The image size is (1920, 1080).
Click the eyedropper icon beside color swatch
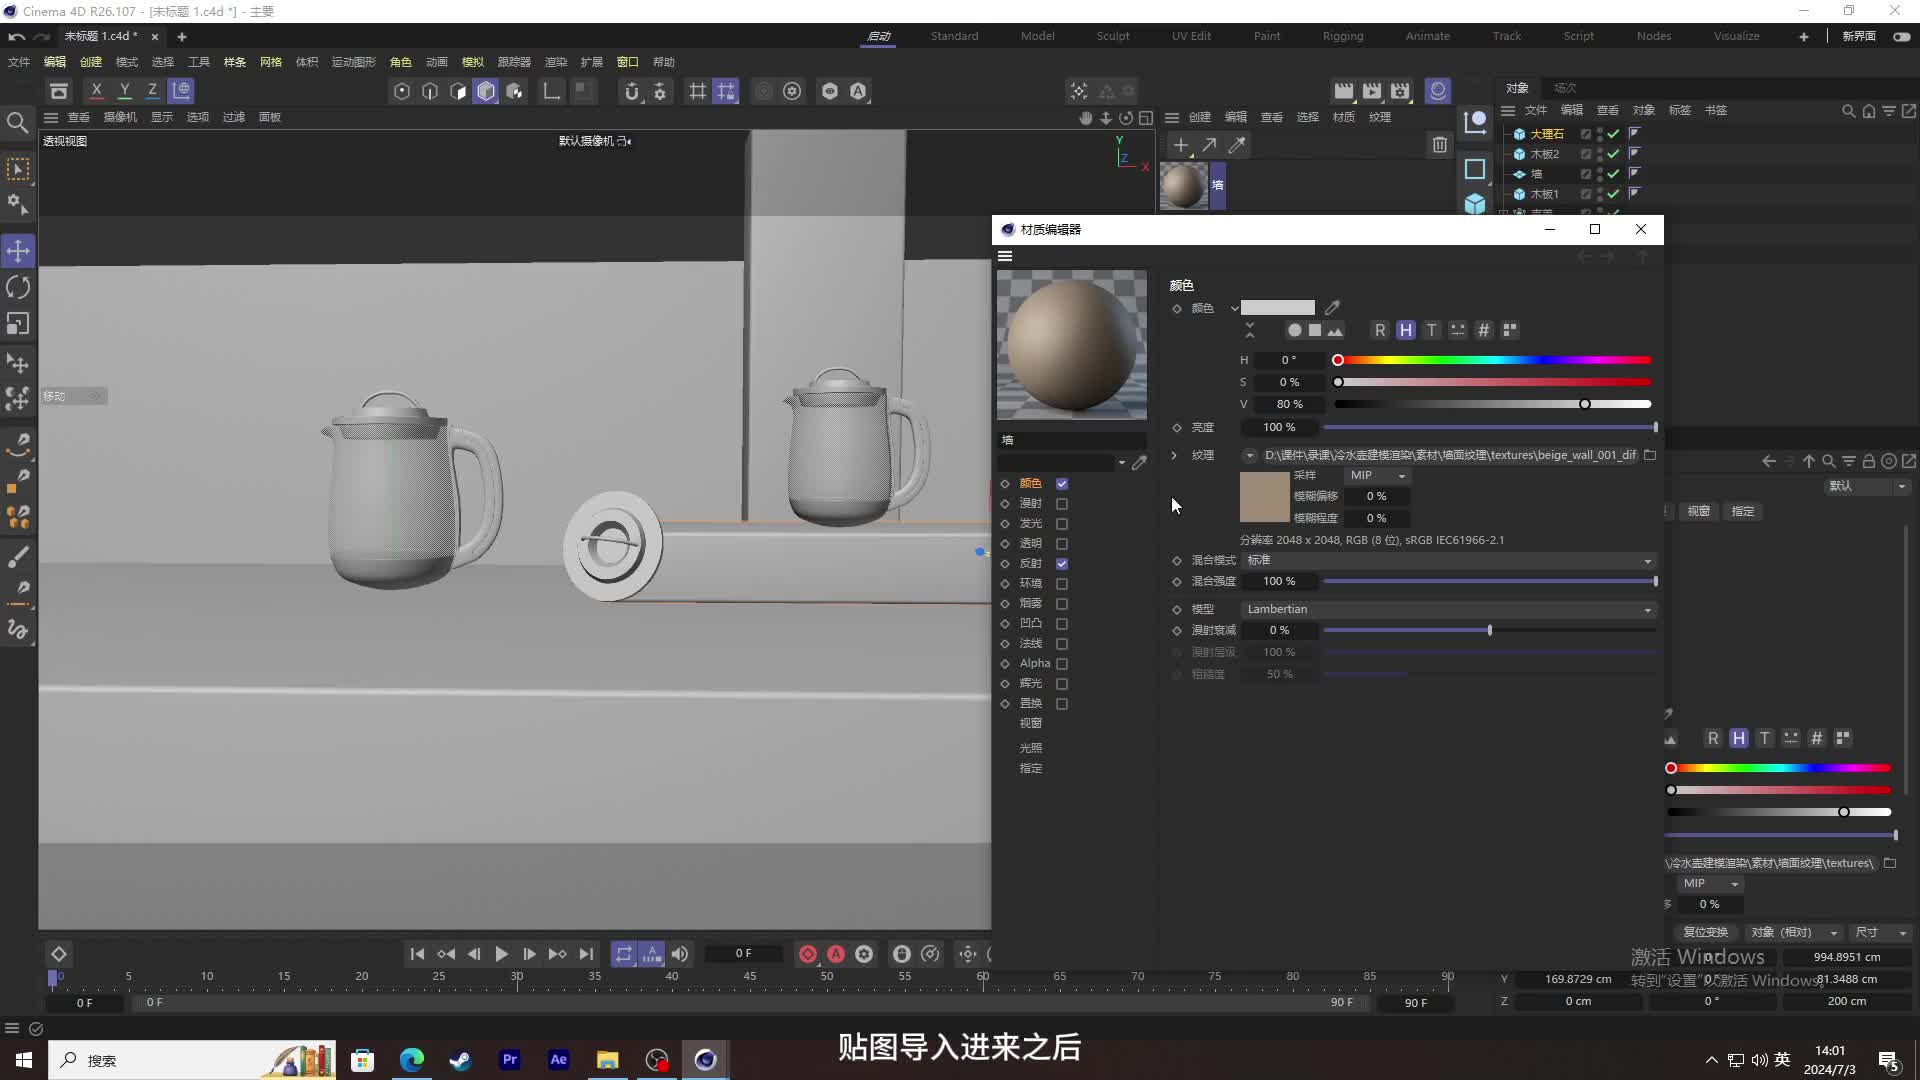(1332, 308)
